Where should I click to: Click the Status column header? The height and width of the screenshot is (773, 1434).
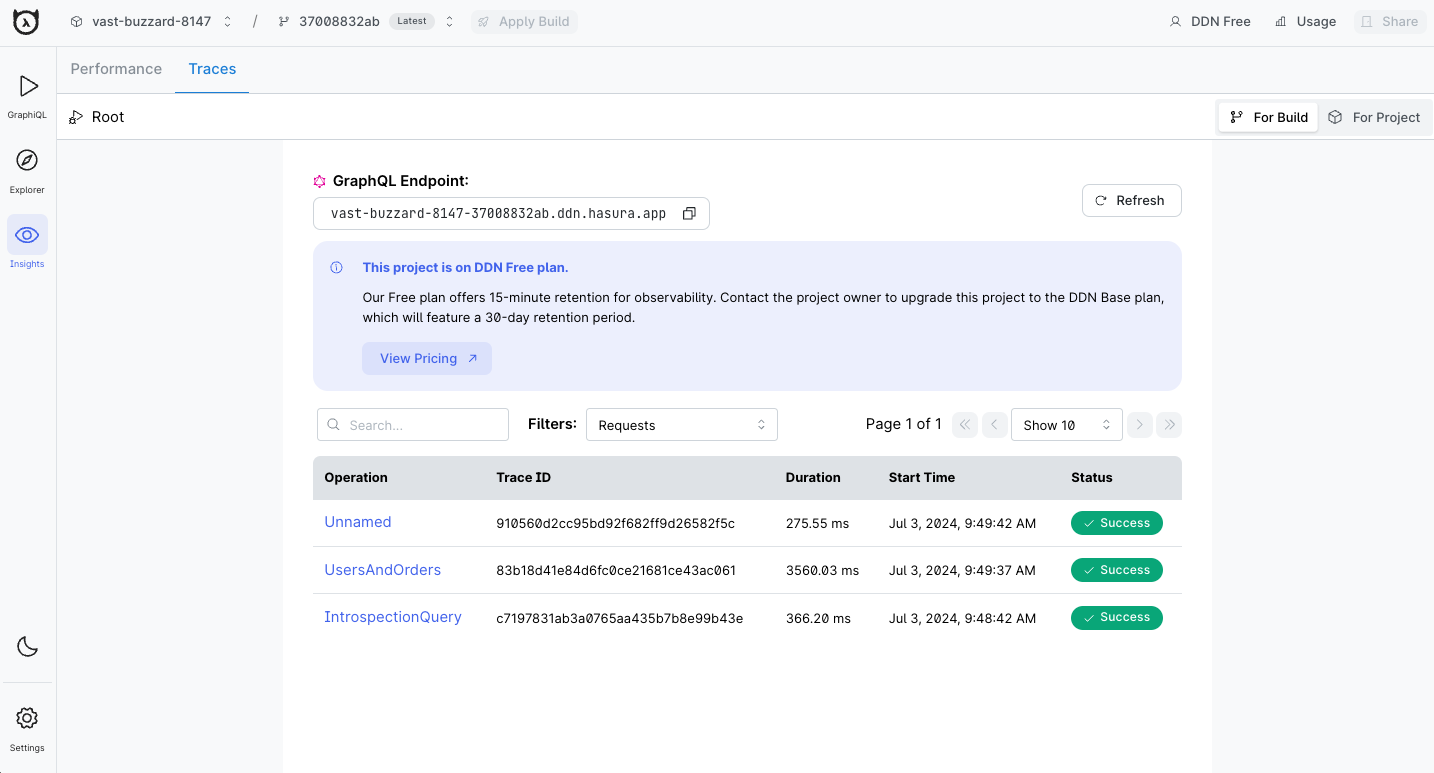coord(1092,477)
